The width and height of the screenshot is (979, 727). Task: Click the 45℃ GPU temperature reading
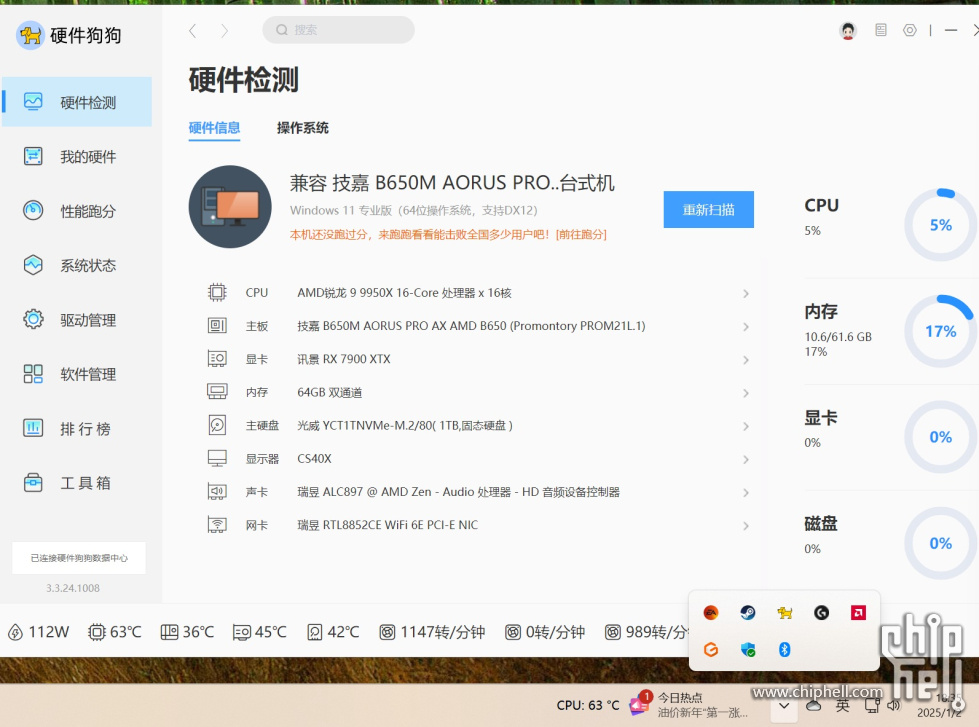[x=260, y=632]
